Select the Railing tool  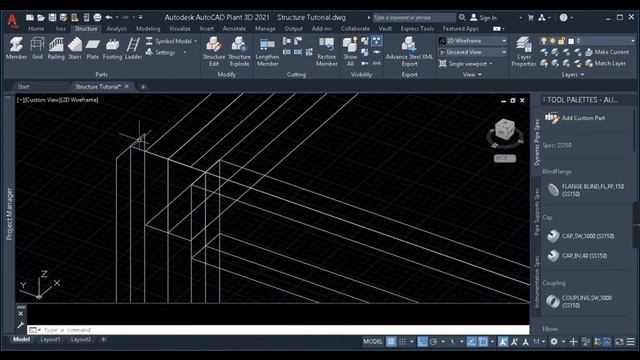pyautogui.click(x=56, y=49)
